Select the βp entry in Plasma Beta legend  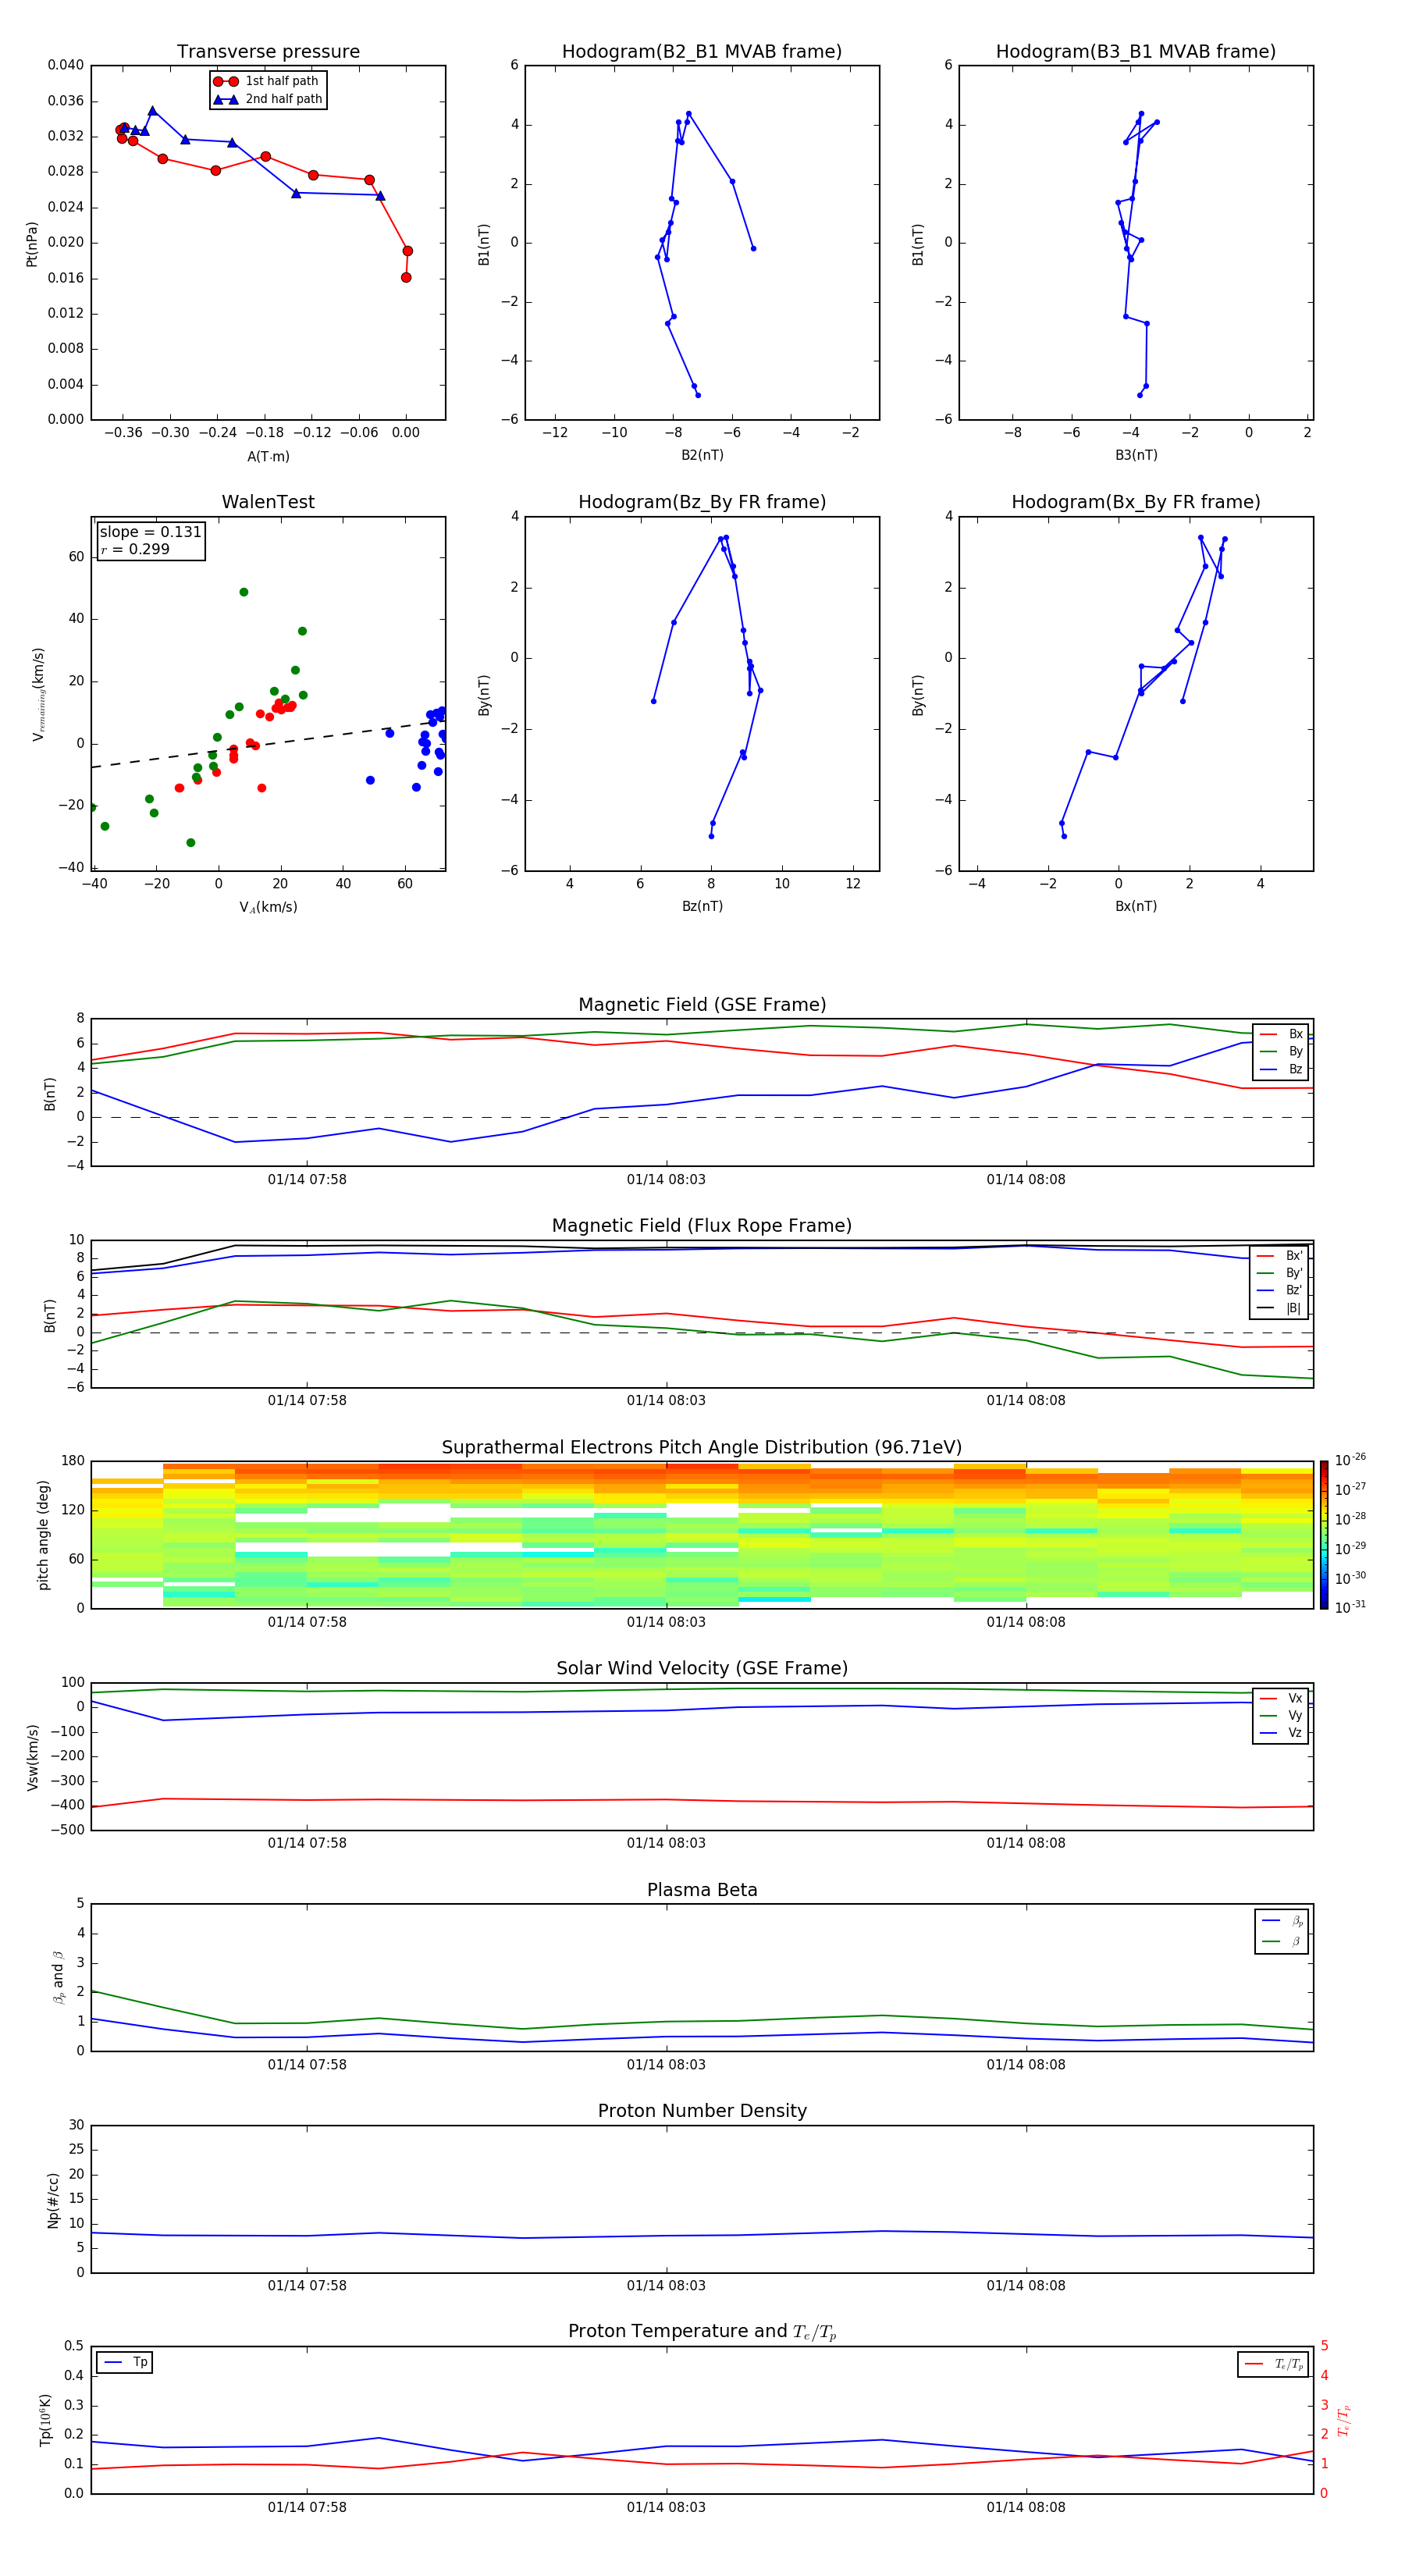(1282, 1921)
